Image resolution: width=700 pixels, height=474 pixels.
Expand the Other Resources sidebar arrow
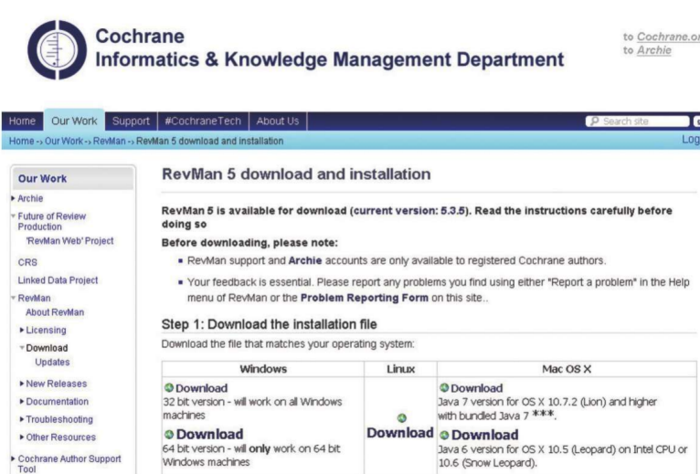point(21,437)
